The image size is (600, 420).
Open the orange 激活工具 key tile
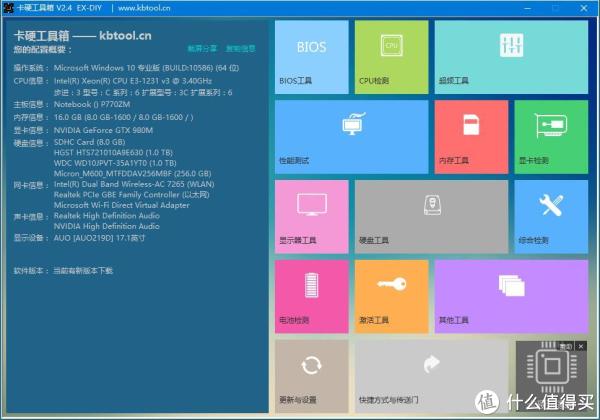pos(391,297)
